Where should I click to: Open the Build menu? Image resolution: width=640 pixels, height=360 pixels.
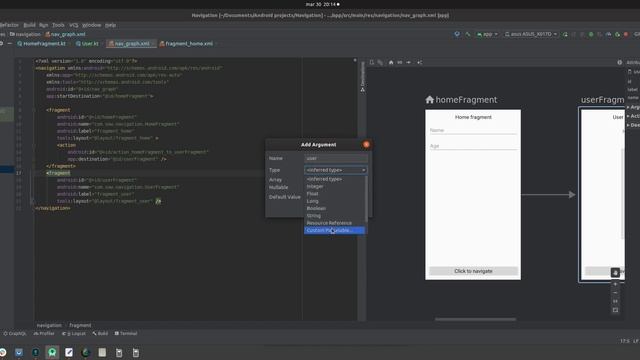pos(29,25)
